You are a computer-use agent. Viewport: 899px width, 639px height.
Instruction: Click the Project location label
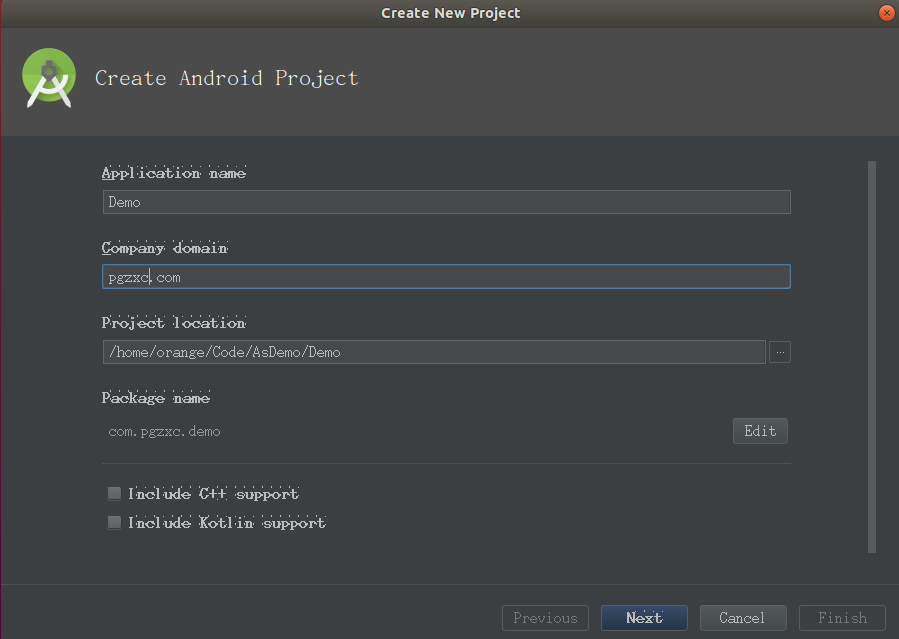click(174, 323)
